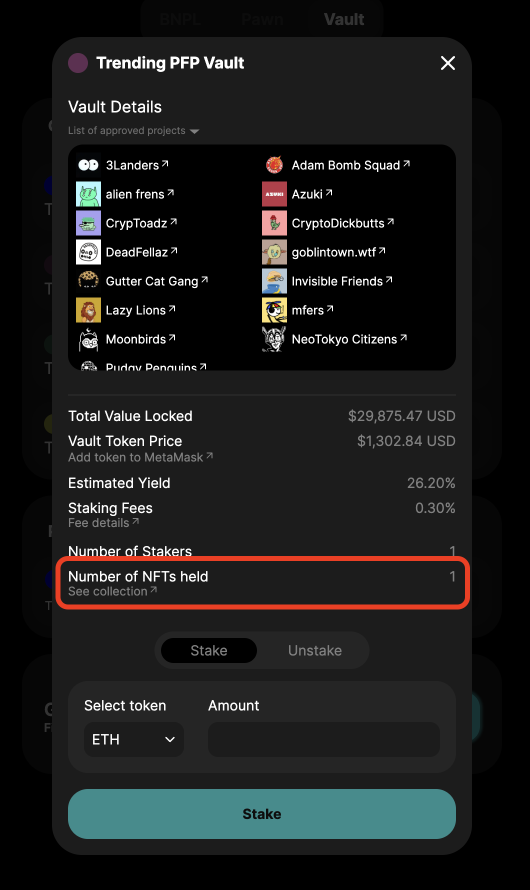The height and width of the screenshot is (890, 530).
Task: Click the 3Landers project icon
Action: [x=89, y=165]
